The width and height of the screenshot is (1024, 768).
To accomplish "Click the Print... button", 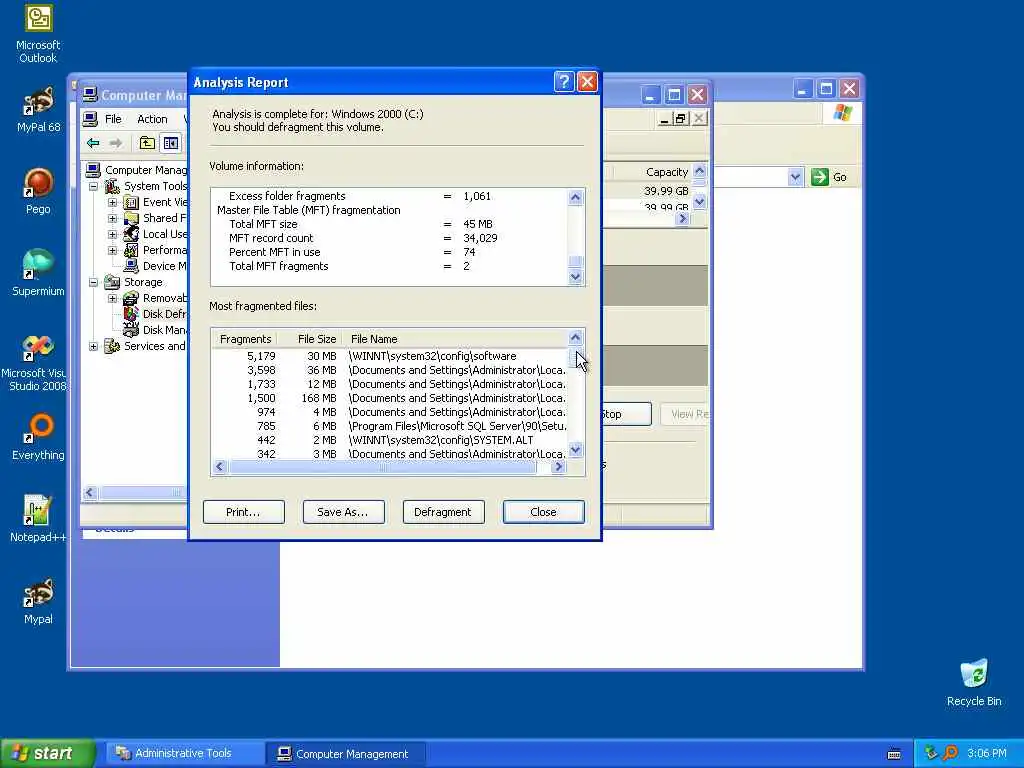I will [x=244, y=512].
